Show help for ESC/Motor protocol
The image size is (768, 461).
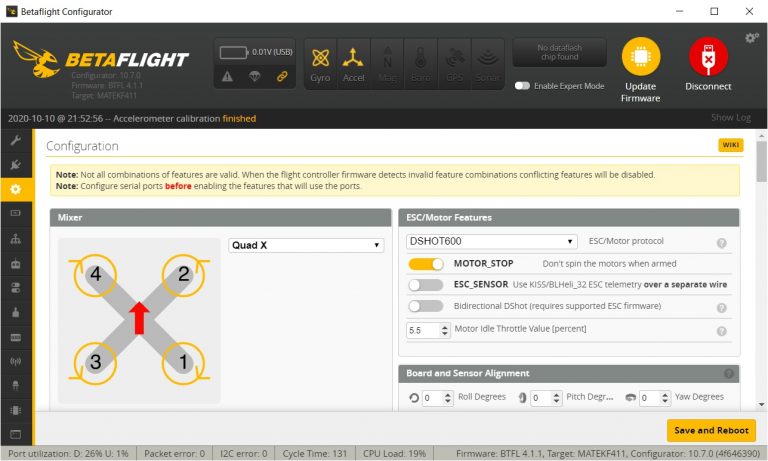pyautogui.click(x=721, y=243)
